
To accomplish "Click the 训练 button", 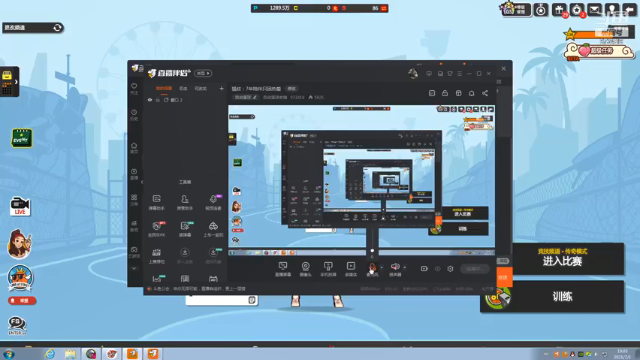I will coord(563,297).
